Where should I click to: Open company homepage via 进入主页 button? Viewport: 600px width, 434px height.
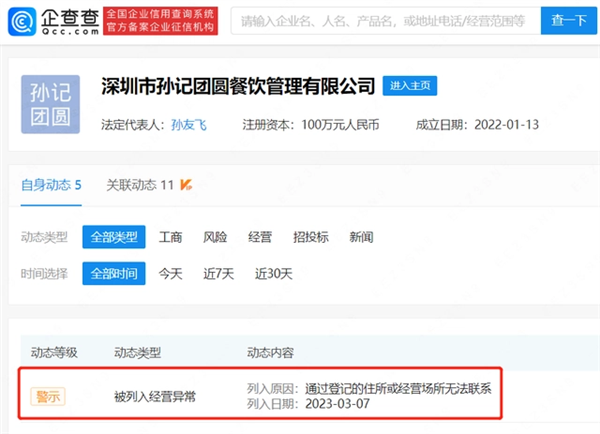coord(410,86)
